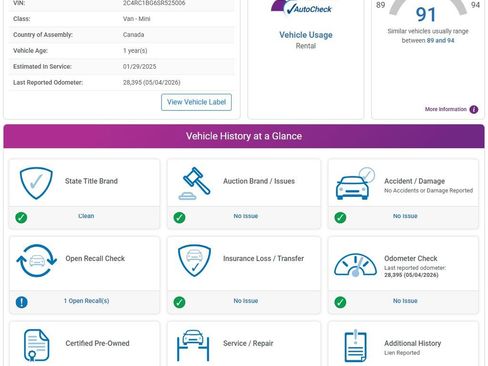Click green checkmark next to Clean status

(x=21, y=217)
